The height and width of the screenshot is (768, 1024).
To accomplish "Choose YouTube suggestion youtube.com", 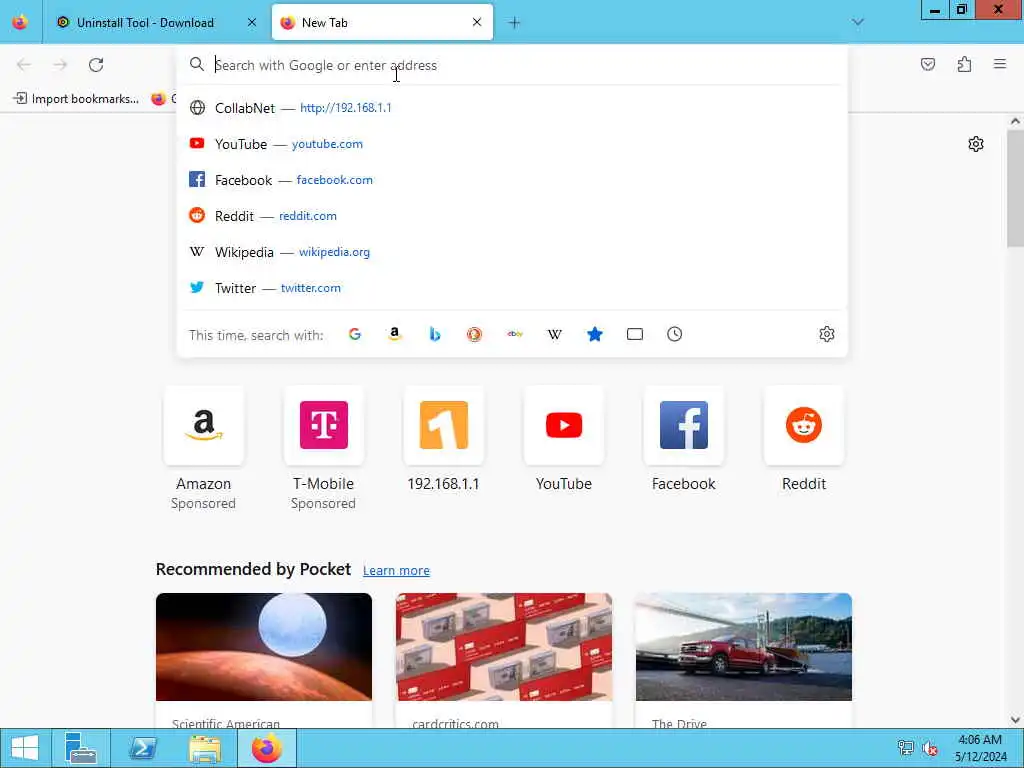I will 512,144.
